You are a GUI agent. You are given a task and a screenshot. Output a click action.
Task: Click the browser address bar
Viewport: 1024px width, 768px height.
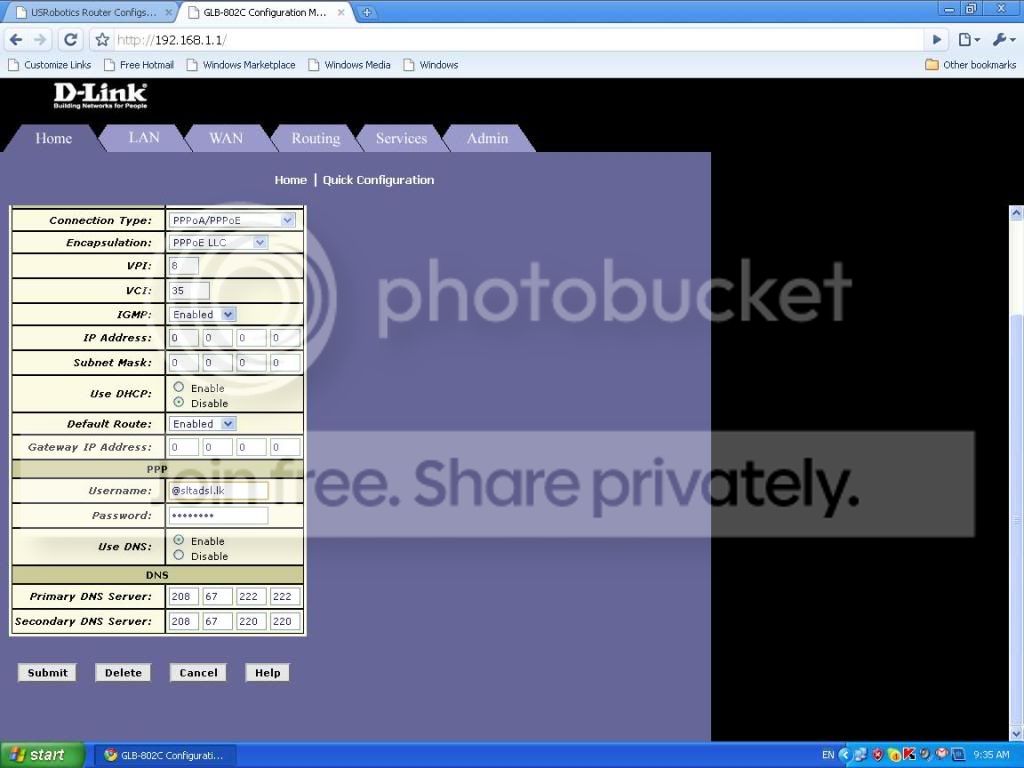pyautogui.click(x=519, y=40)
